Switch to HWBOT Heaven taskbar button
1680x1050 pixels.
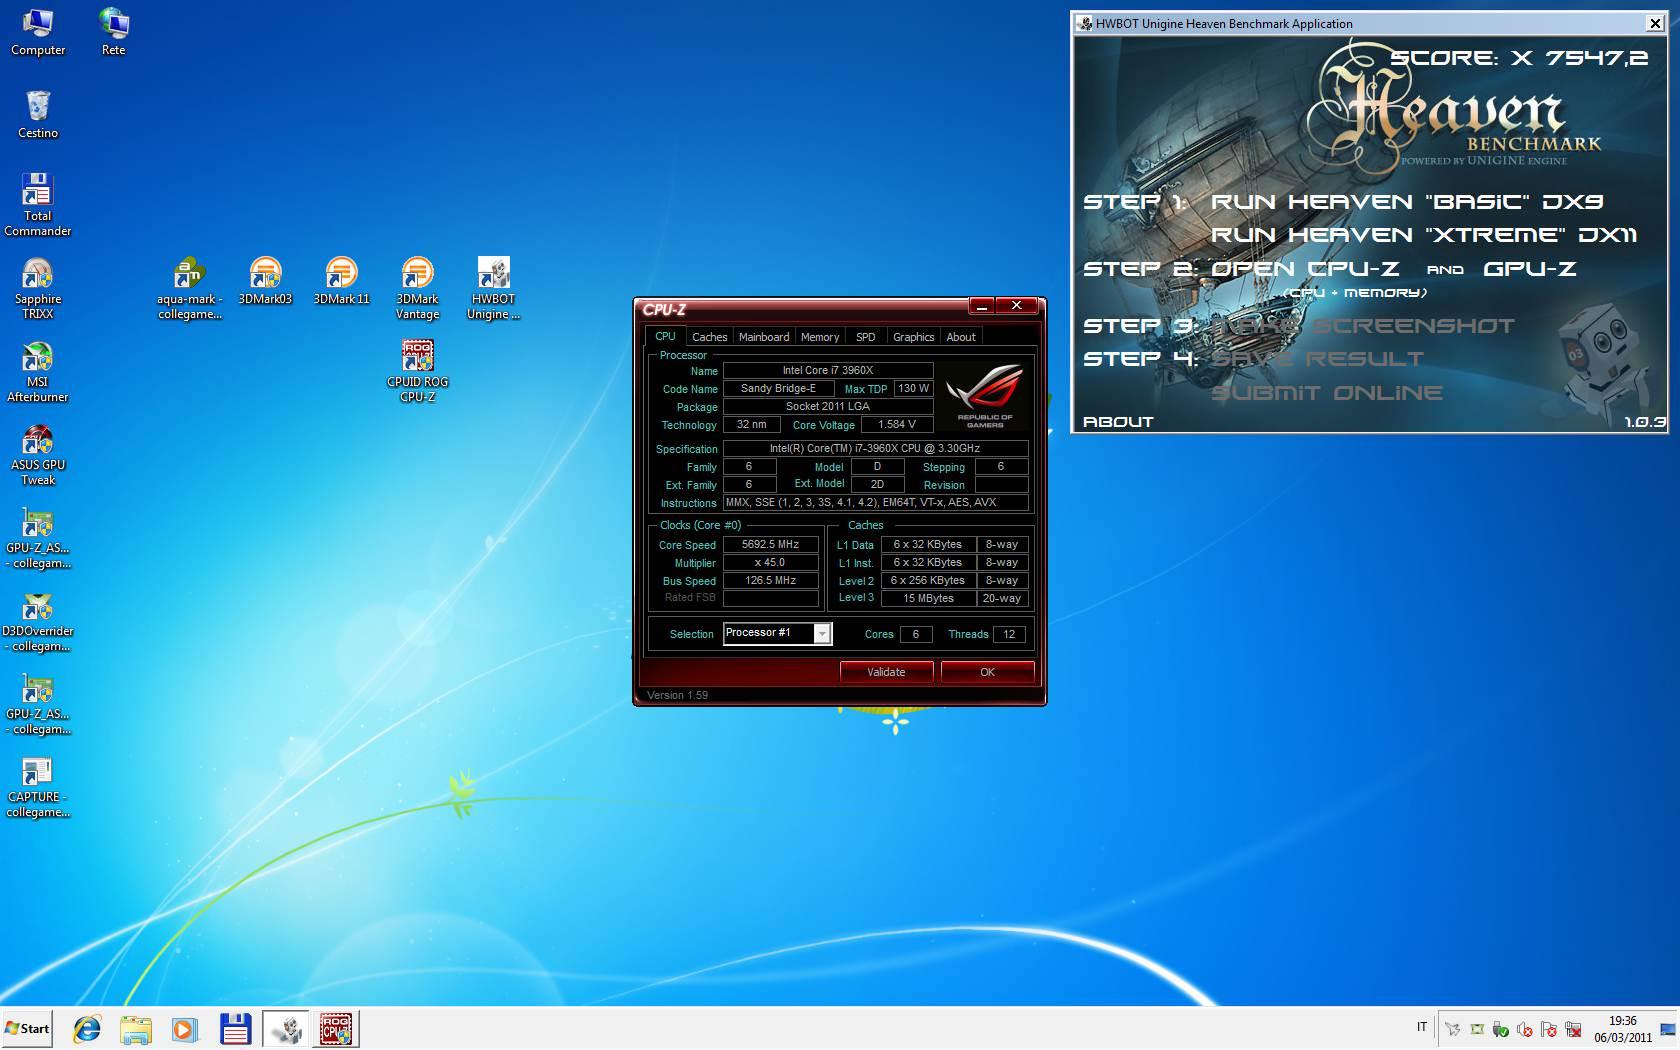pyautogui.click(x=287, y=1029)
